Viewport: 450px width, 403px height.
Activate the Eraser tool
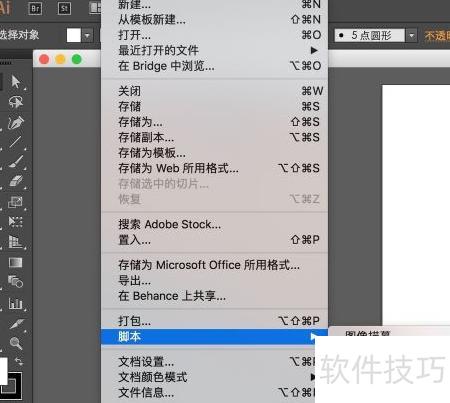[x=15, y=182]
